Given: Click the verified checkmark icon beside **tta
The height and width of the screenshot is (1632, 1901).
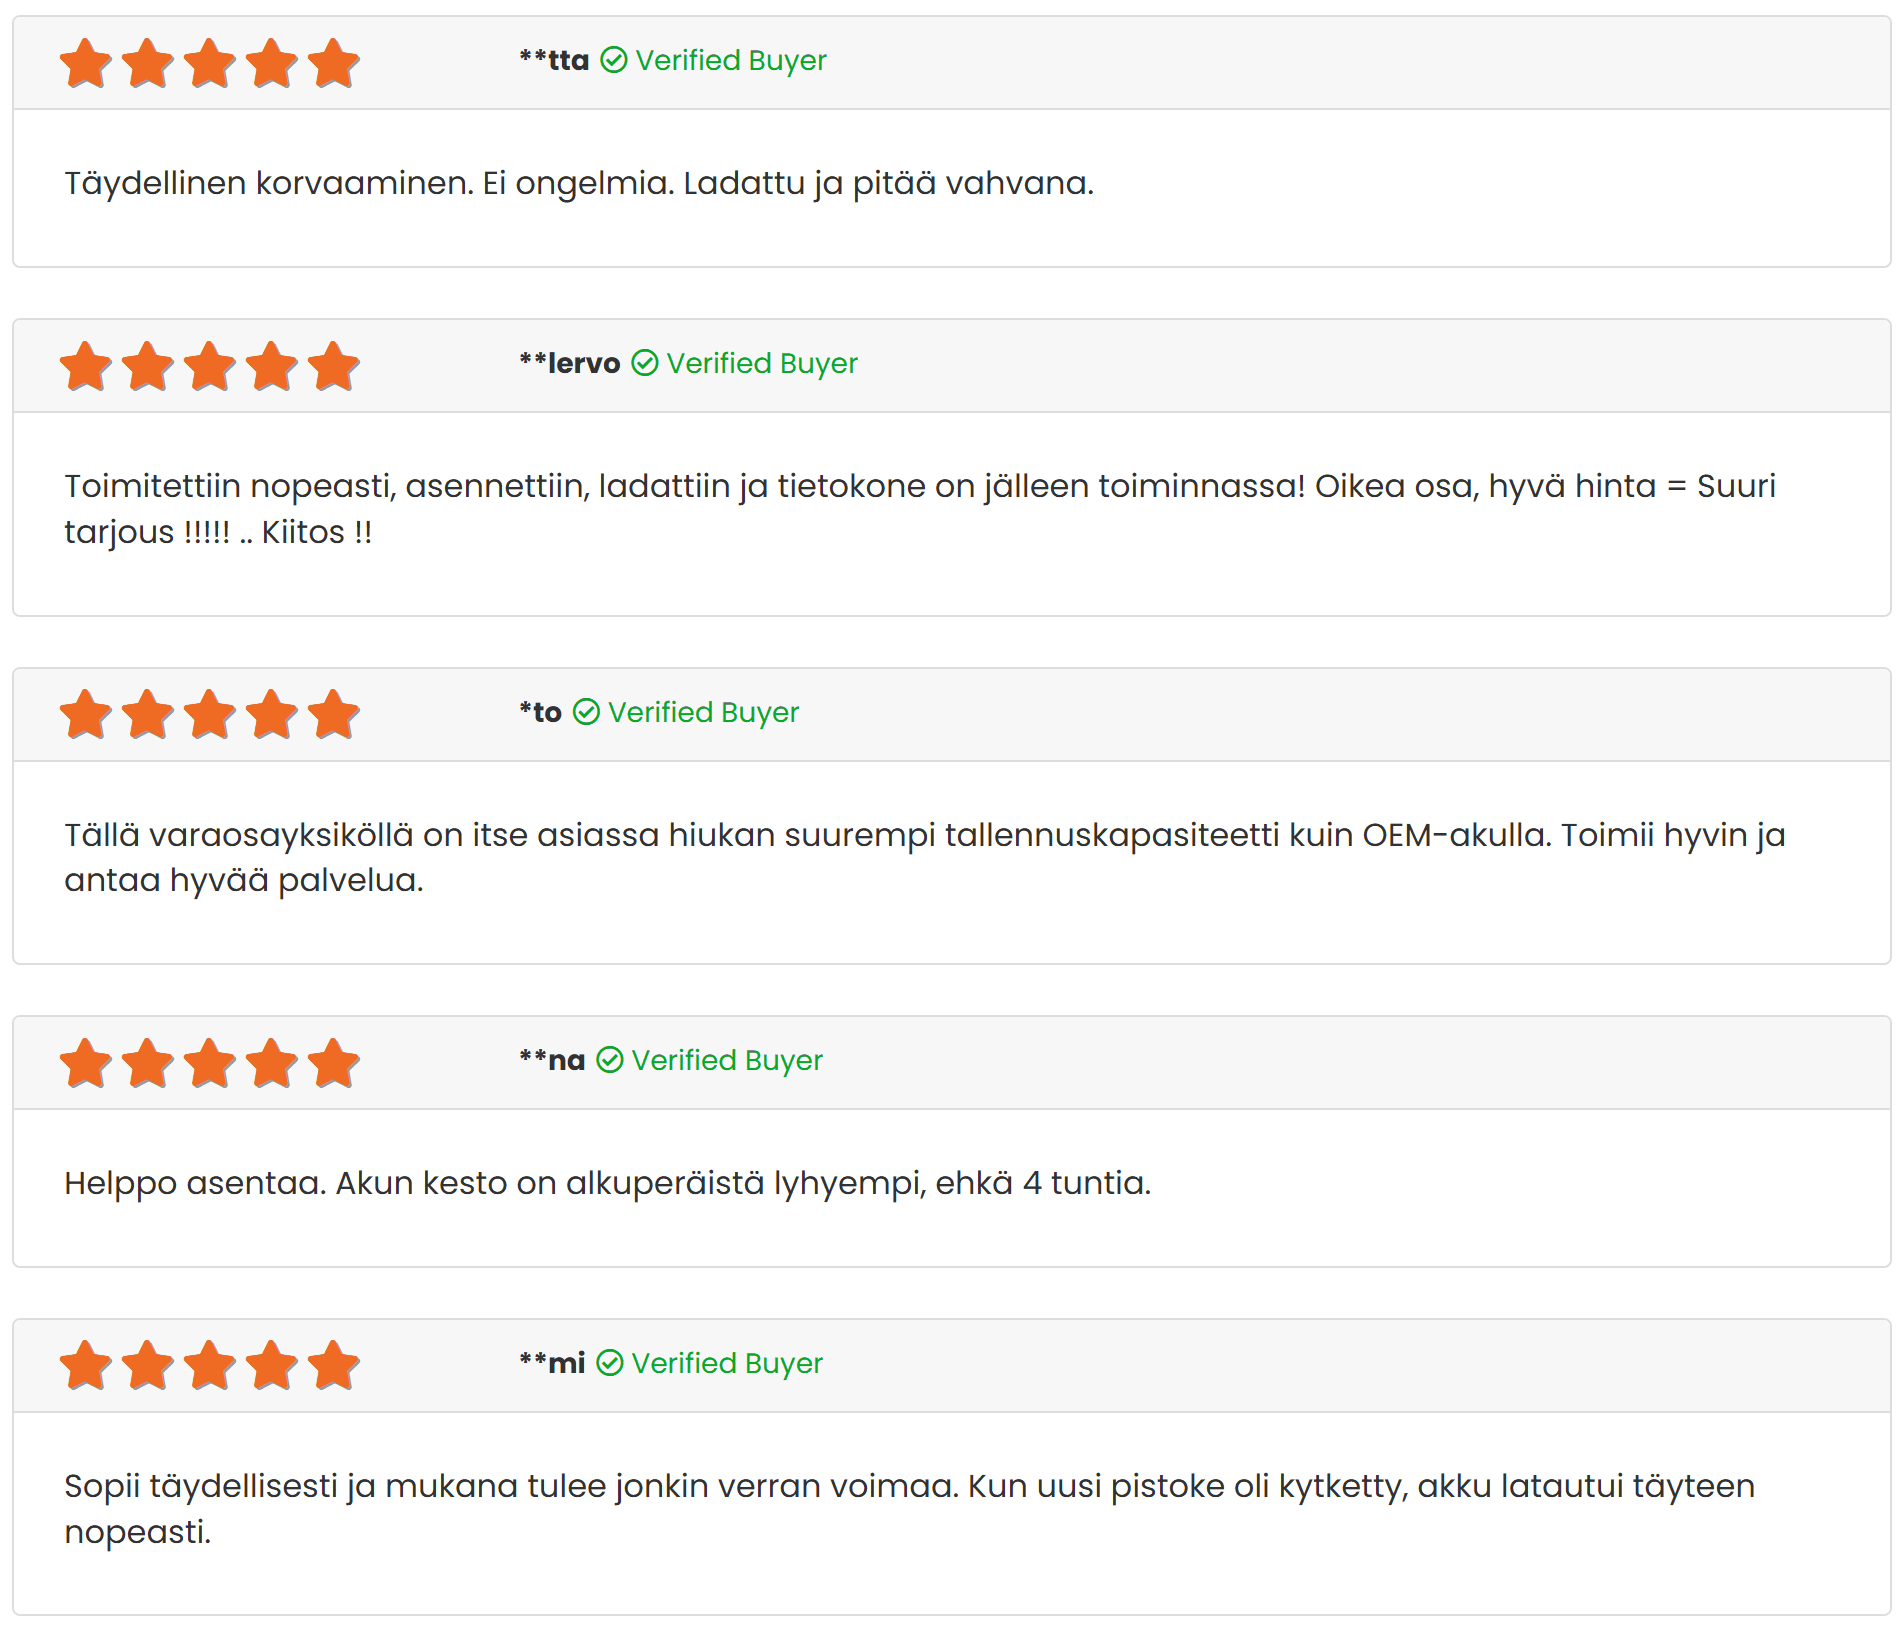Looking at the screenshot, I should [x=613, y=61].
